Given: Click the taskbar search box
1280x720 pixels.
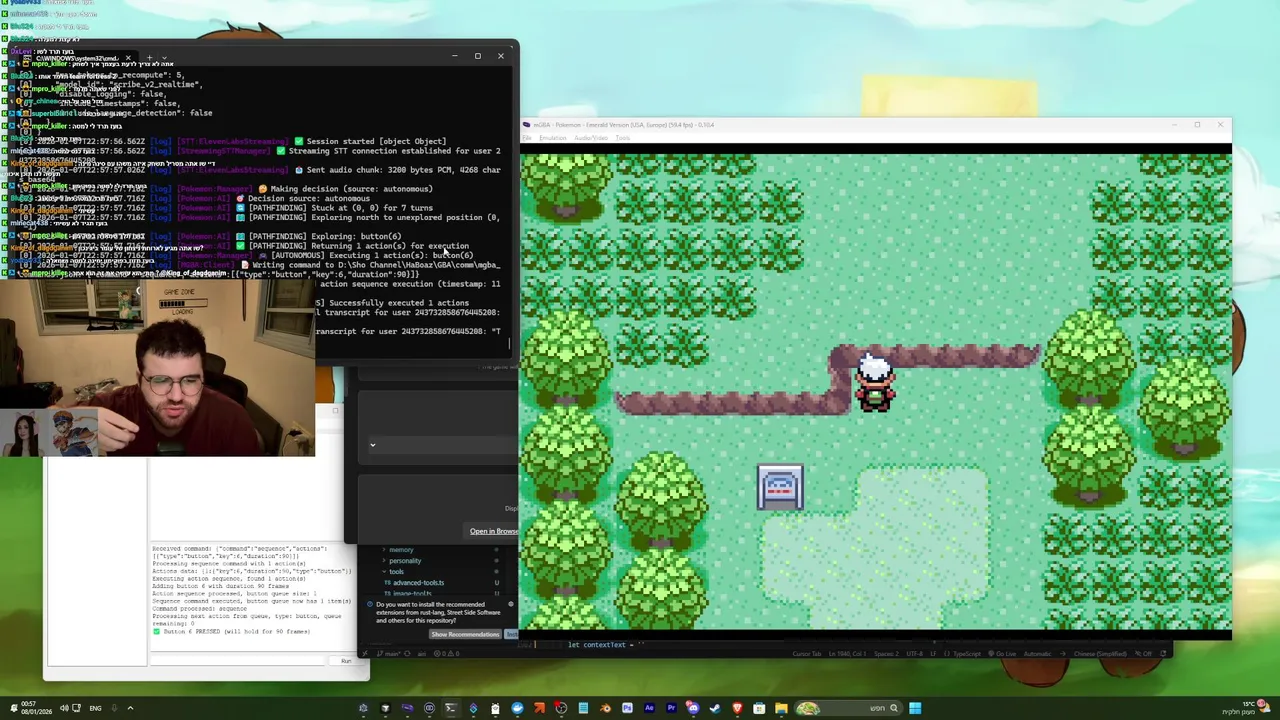Looking at the screenshot, I should (848, 709).
